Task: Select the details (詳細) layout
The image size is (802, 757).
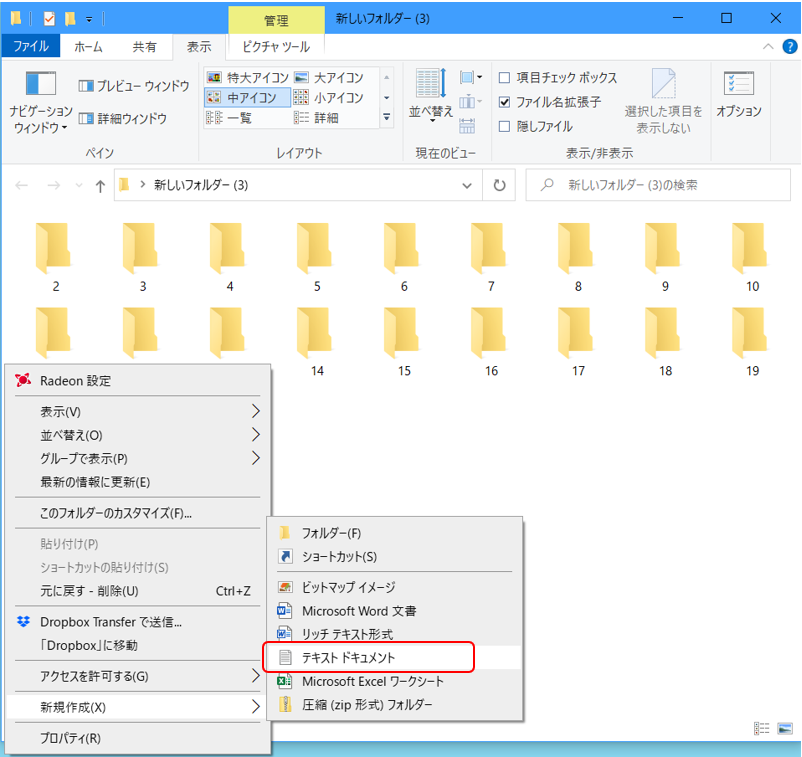Action: (x=317, y=118)
